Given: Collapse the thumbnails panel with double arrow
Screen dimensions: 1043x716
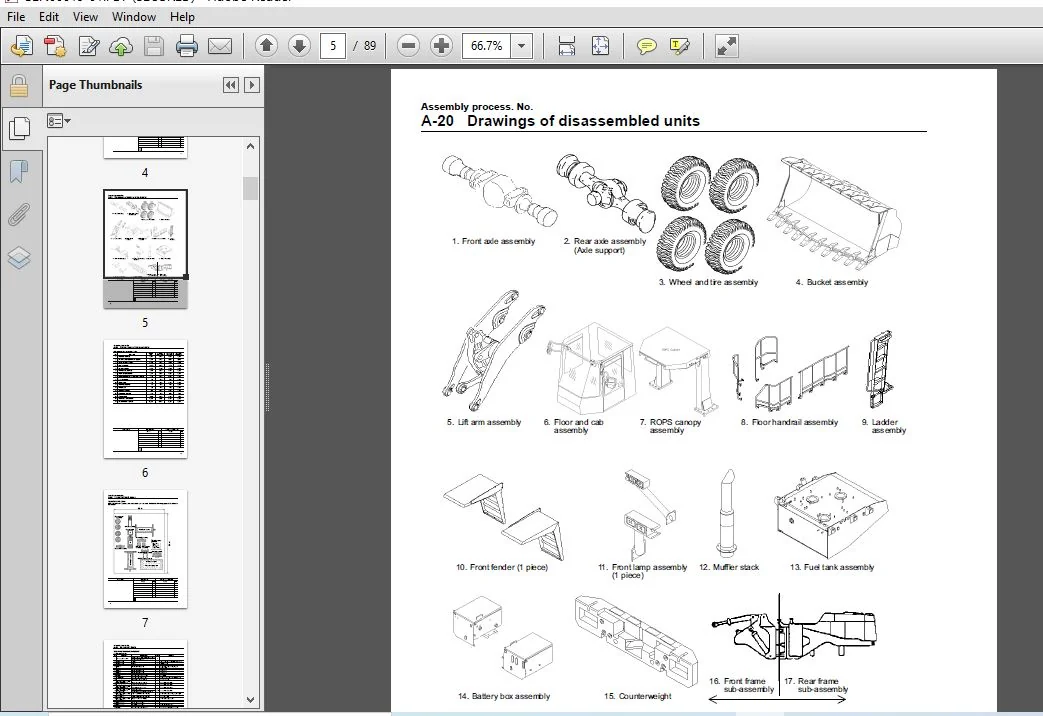Looking at the screenshot, I should [x=230, y=85].
